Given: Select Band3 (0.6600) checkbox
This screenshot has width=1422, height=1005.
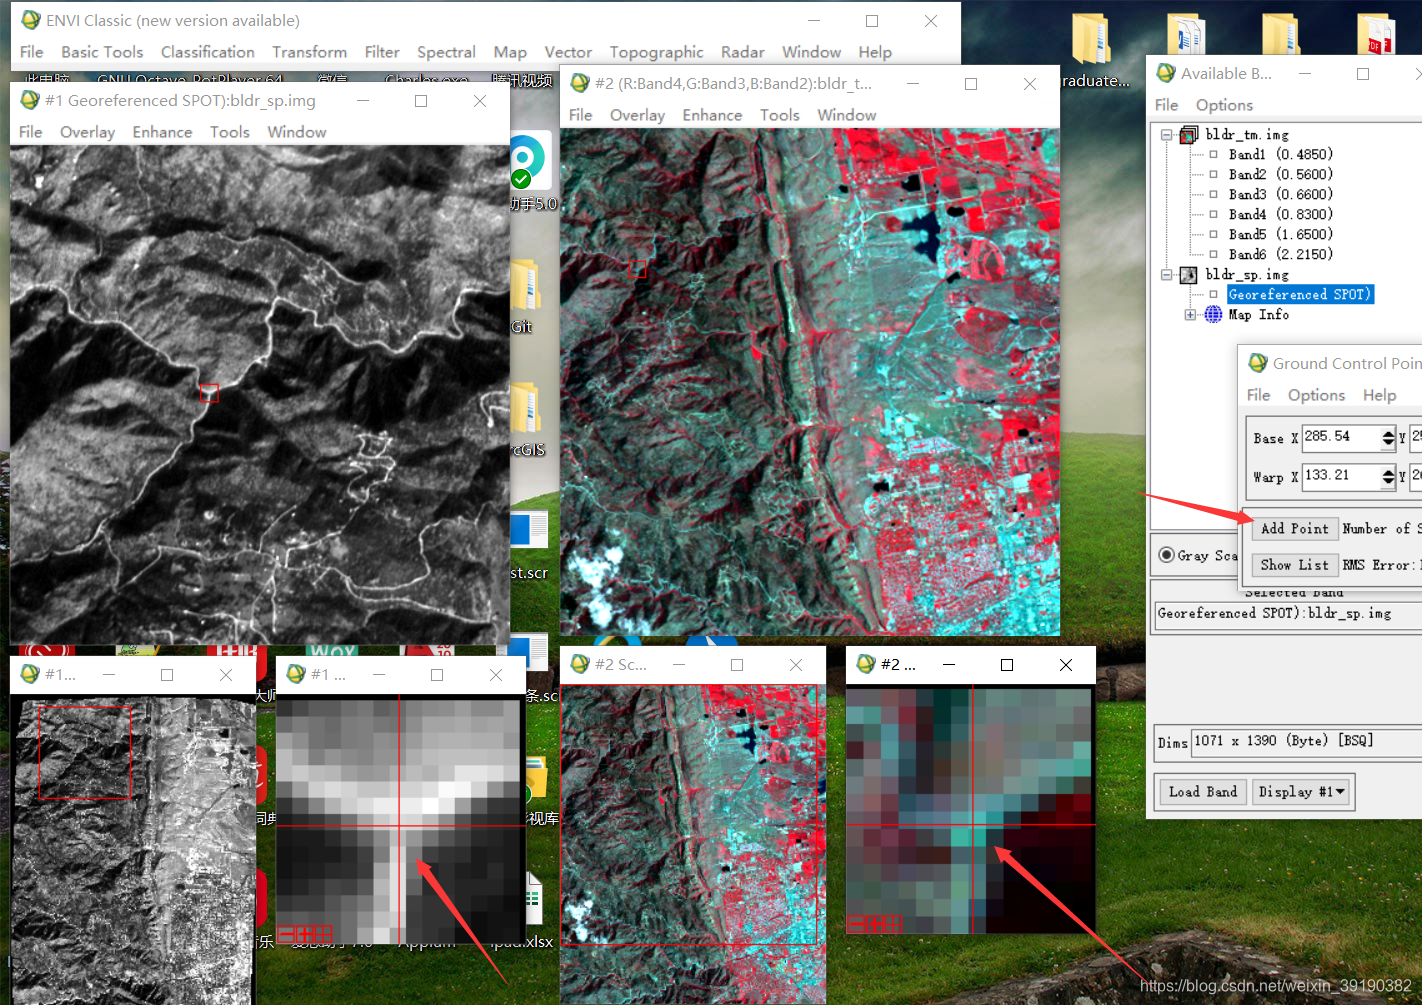Looking at the screenshot, I should (x=1213, y=195).
